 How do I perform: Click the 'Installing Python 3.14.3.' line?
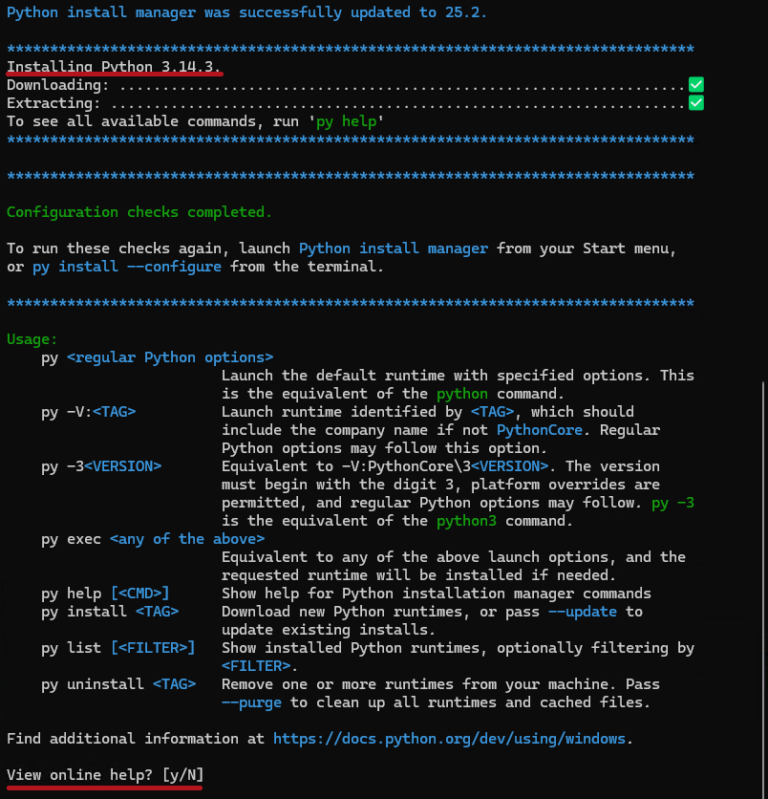click(113, 67)
